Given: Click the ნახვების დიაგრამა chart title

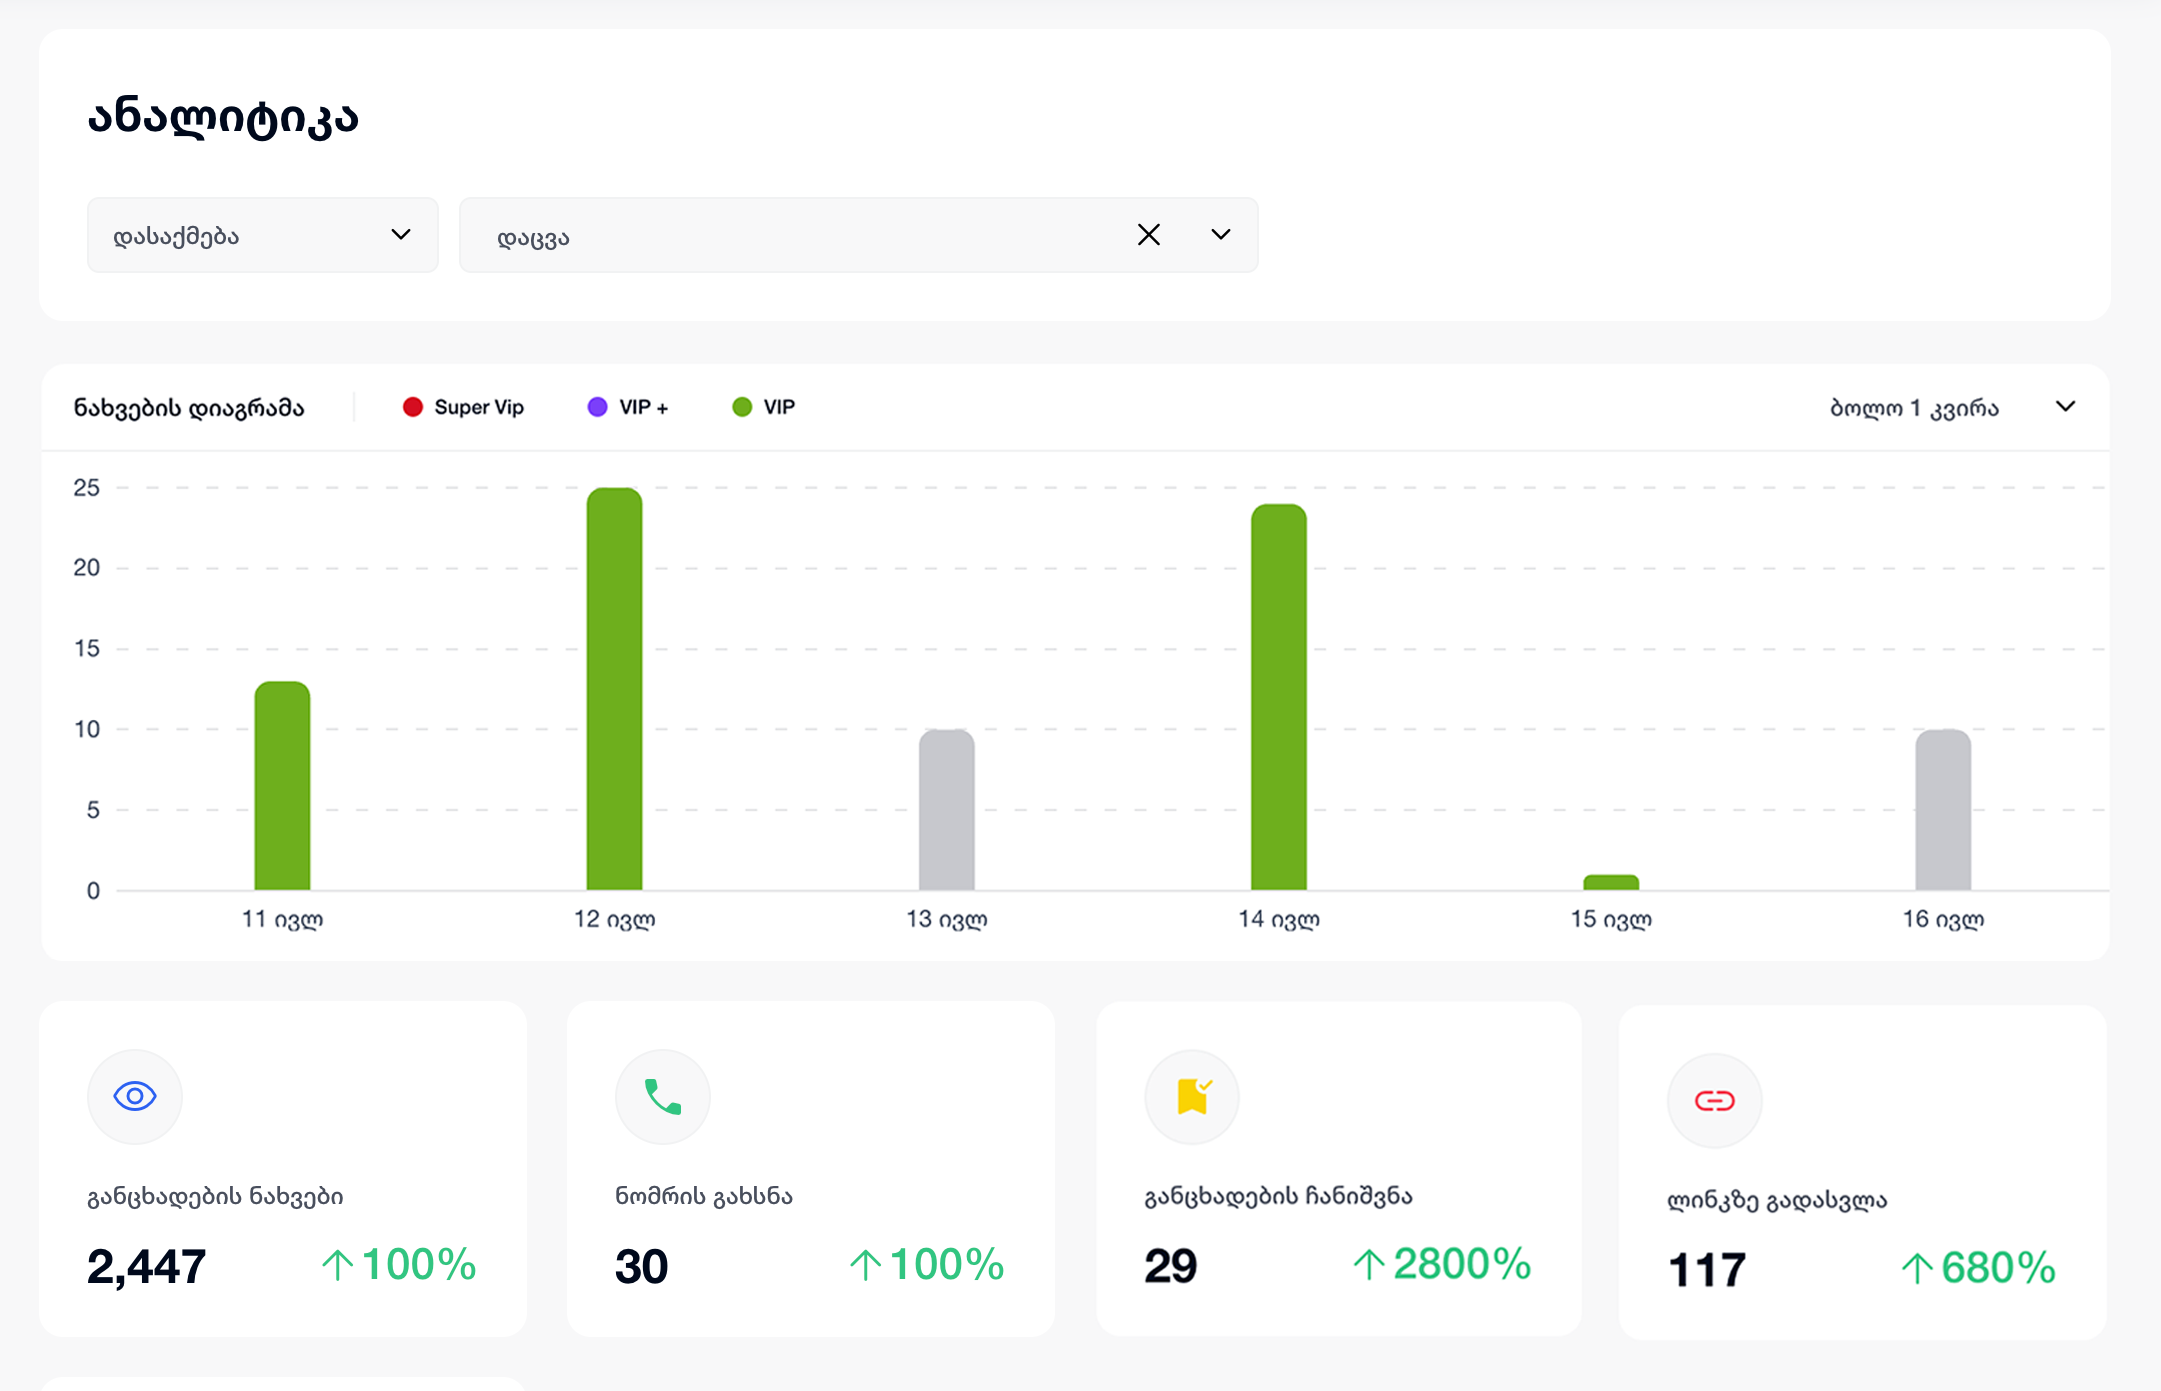Looking at the screenshot, I should 189,408.
